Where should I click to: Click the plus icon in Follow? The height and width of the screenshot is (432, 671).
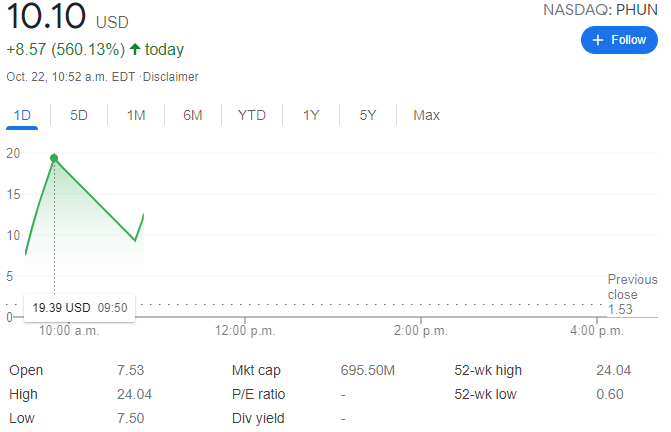click(598, 39)
